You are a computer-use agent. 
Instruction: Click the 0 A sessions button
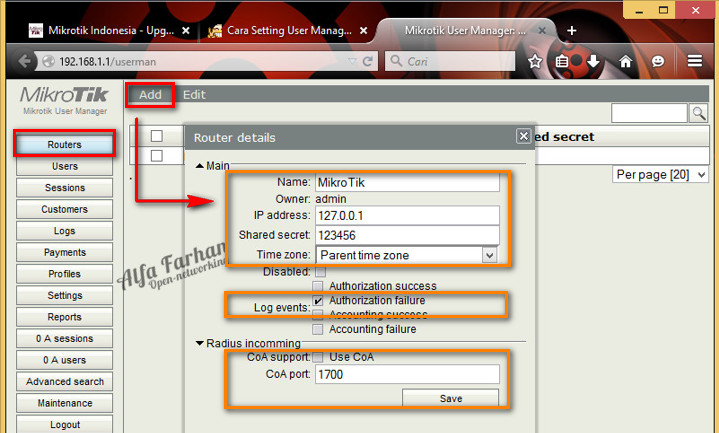point(64,339)
